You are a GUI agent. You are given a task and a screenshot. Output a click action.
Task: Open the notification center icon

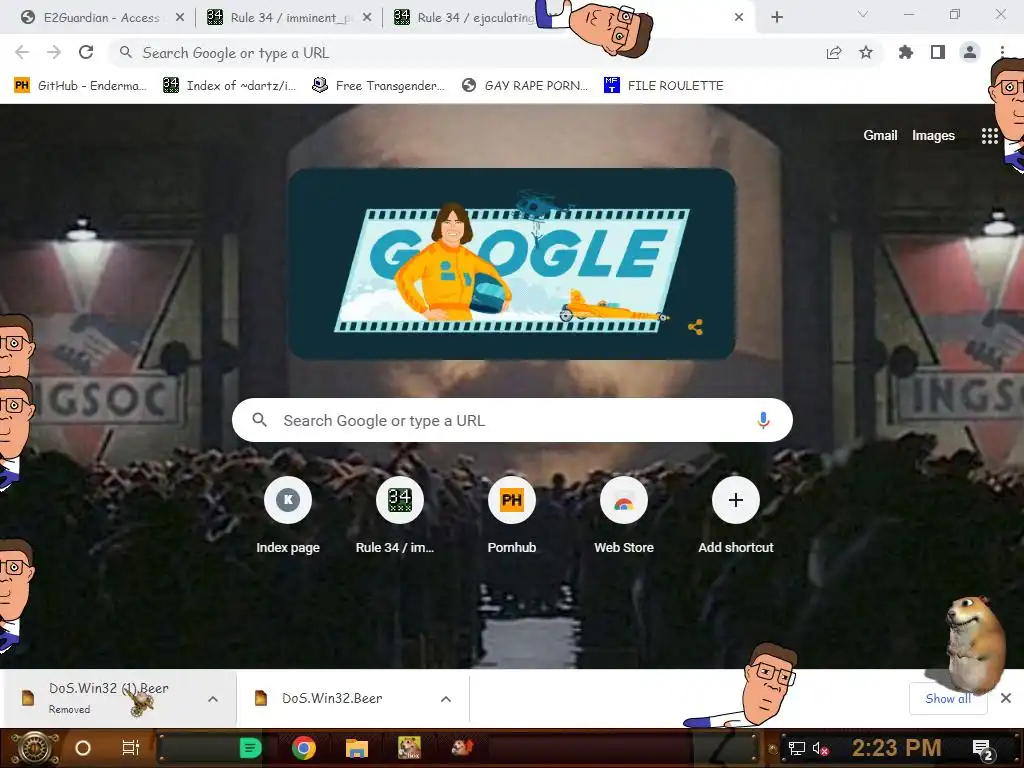click(983, 750)
